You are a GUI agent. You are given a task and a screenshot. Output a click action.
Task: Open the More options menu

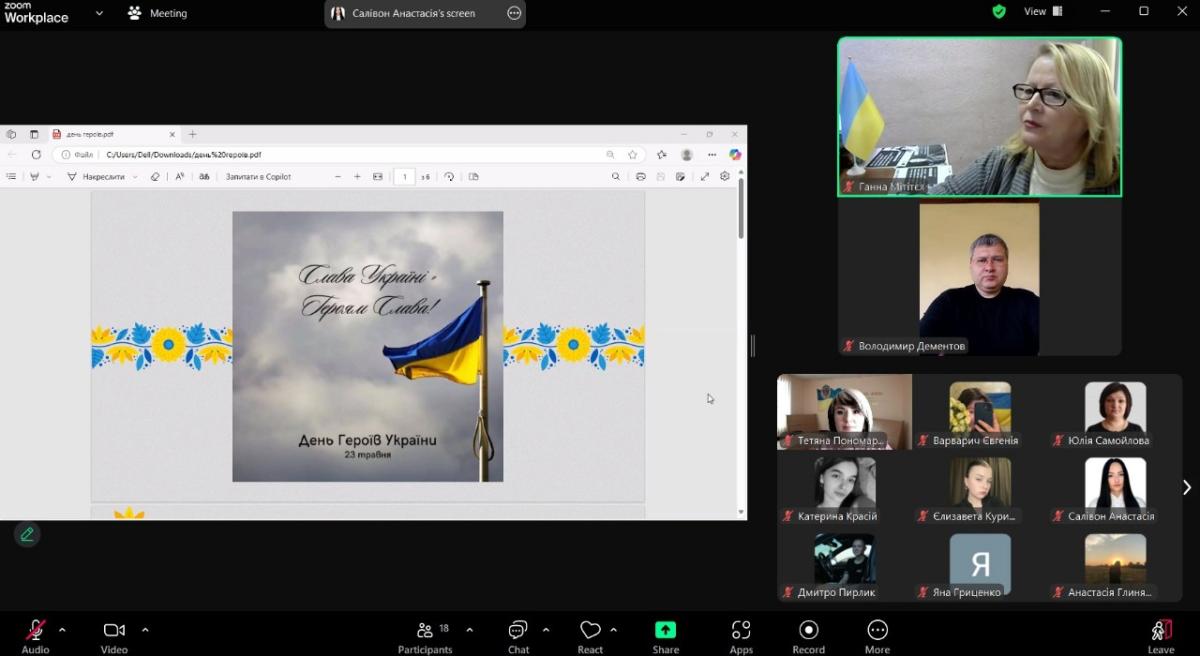(877, 636)
